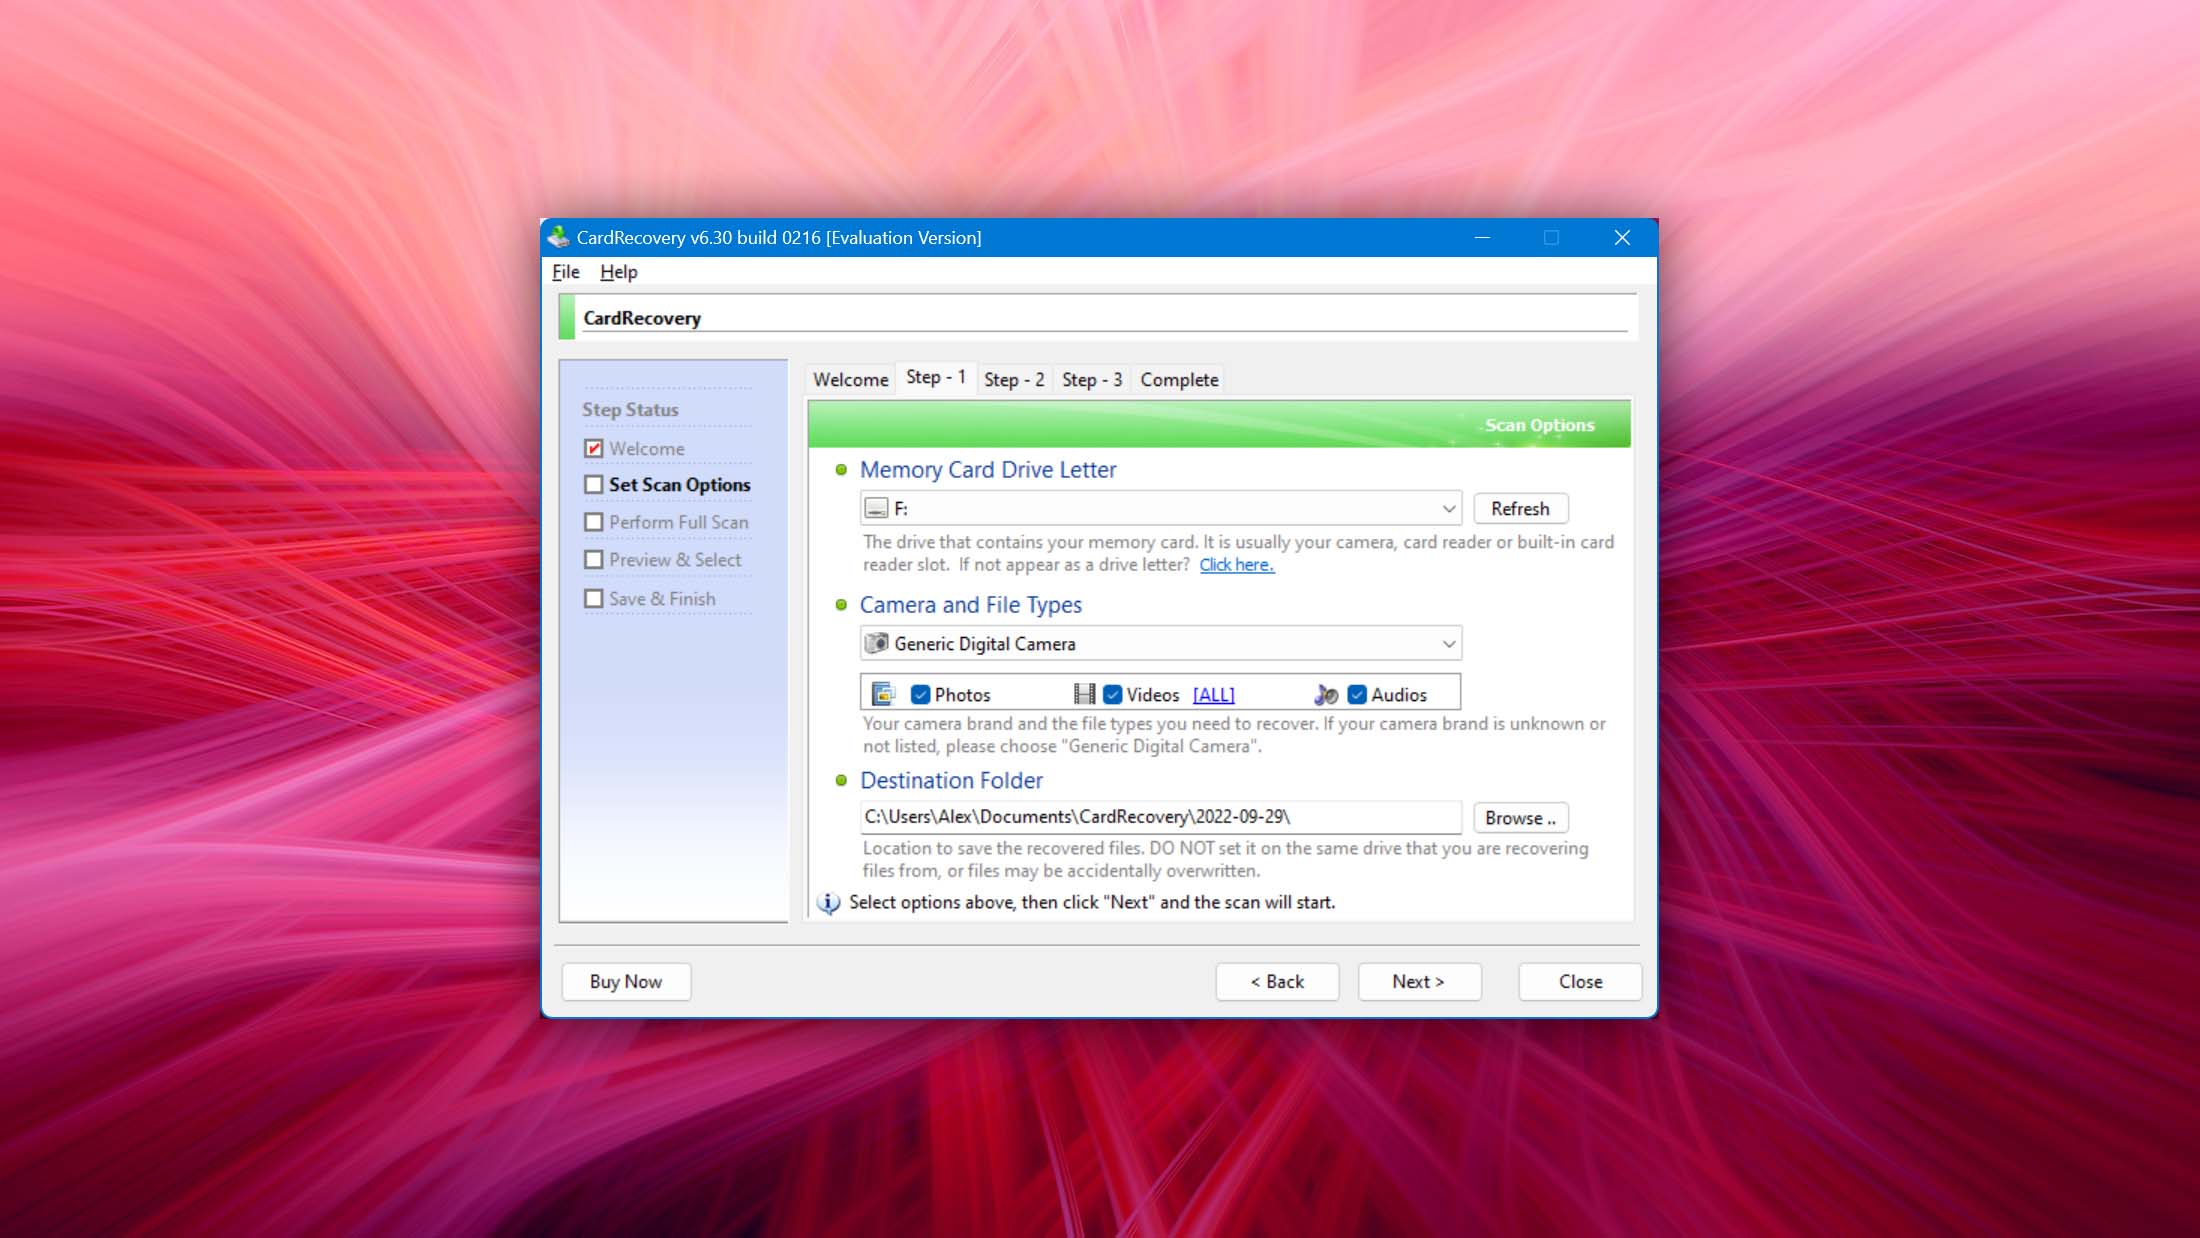Click the Buy Now button
This screenshot has height=1238, width=2200.
(x=626, y=982)
